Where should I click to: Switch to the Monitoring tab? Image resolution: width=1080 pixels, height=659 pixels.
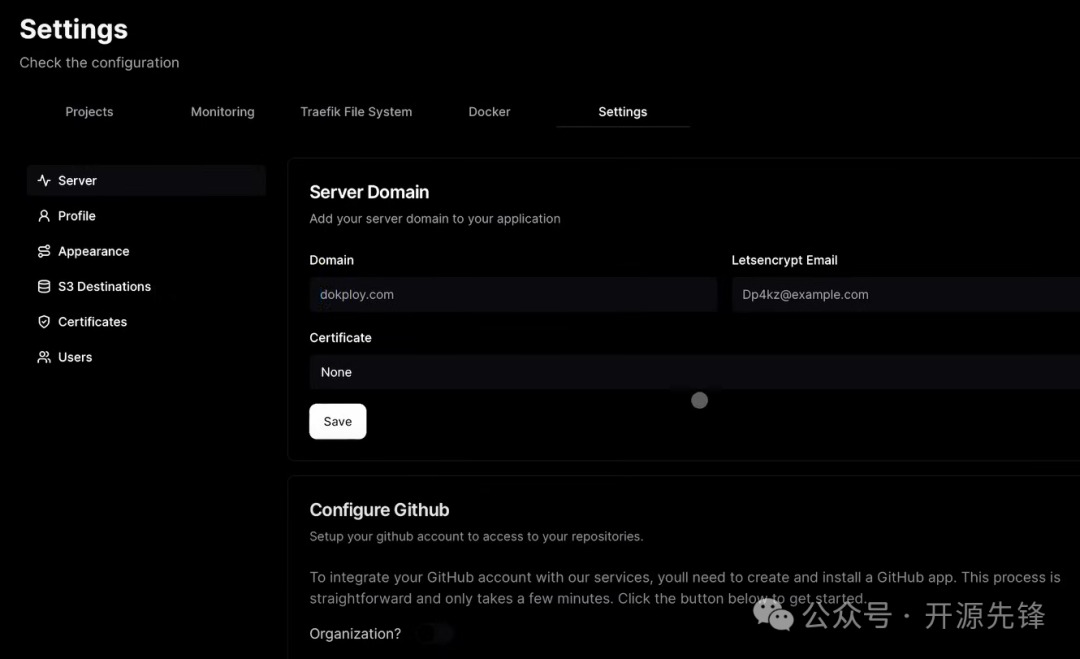[222, 112]
